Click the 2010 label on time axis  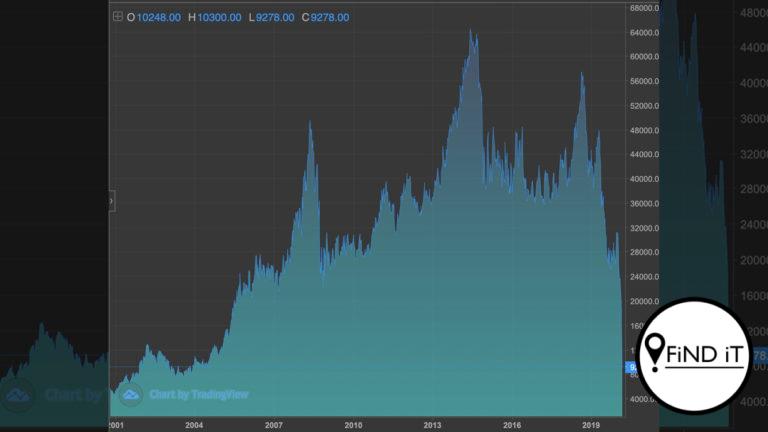coord(353,425)
